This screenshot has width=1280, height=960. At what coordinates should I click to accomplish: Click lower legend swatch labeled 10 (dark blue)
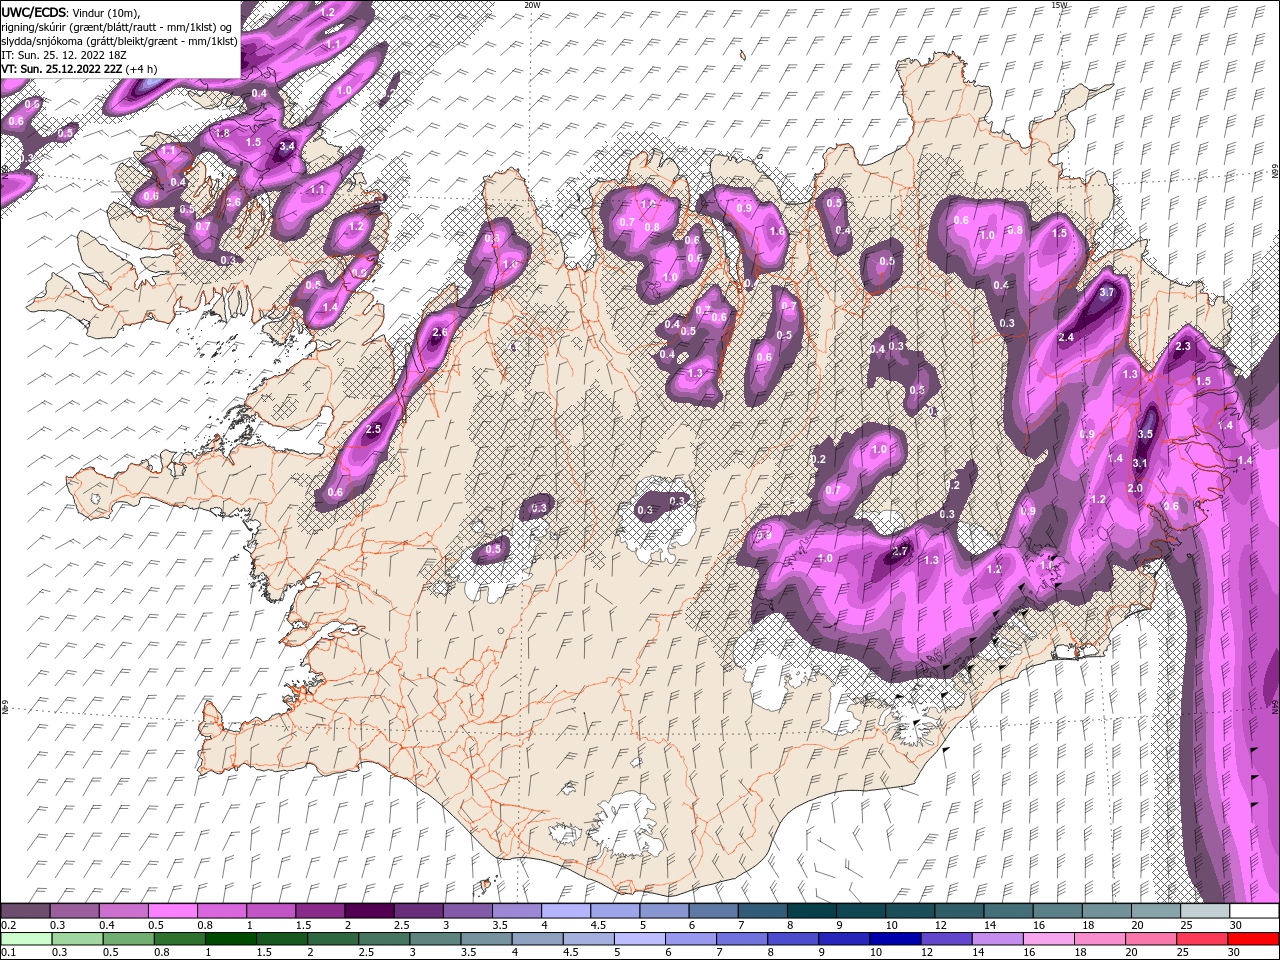(x=896, y=939)
